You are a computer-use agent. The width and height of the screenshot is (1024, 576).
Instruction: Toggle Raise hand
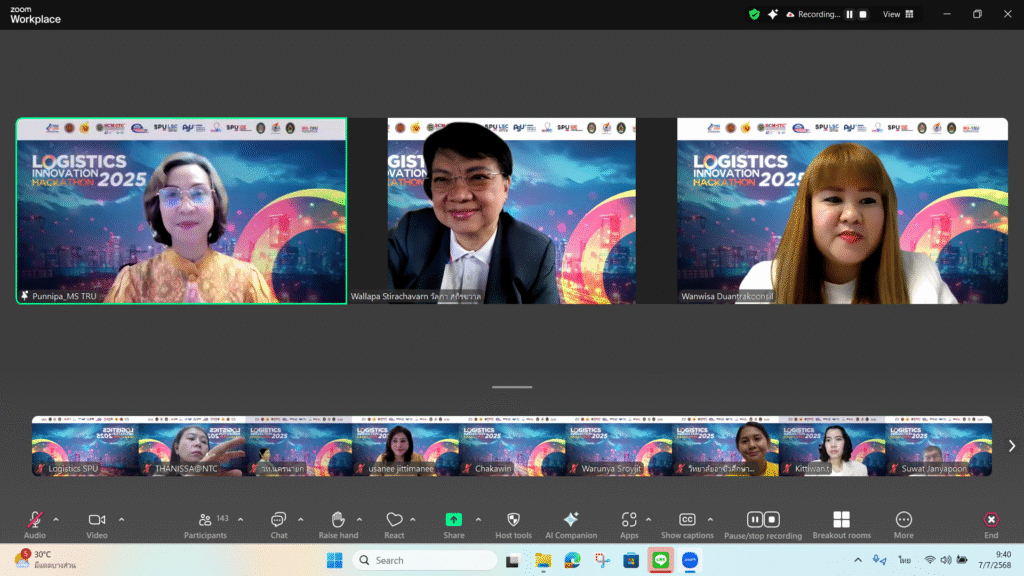coord(338,525)
